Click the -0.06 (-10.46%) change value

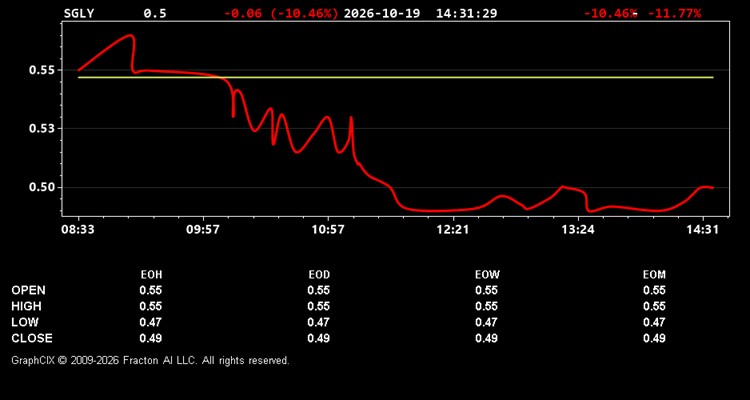point(281,13)
